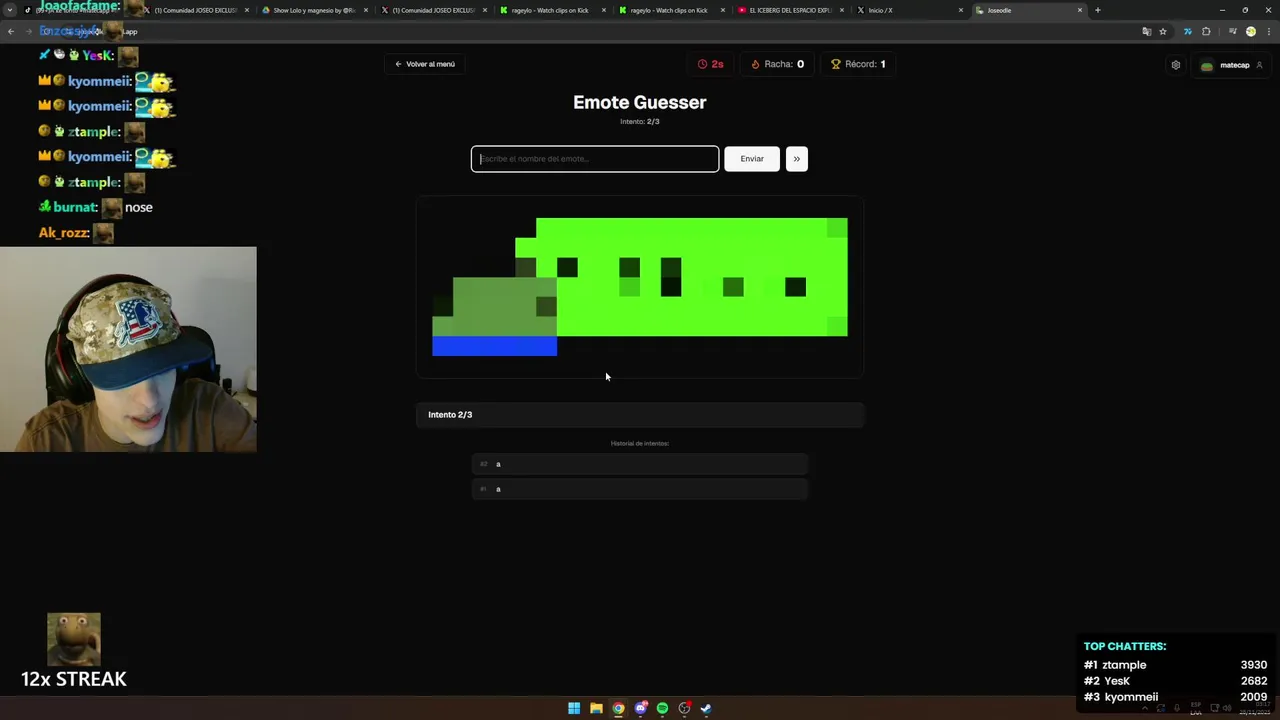Go back with the browser back arrow
The width and height of the screenshot is (1280, 720).
pyautogui.click(x=11, y=31)
